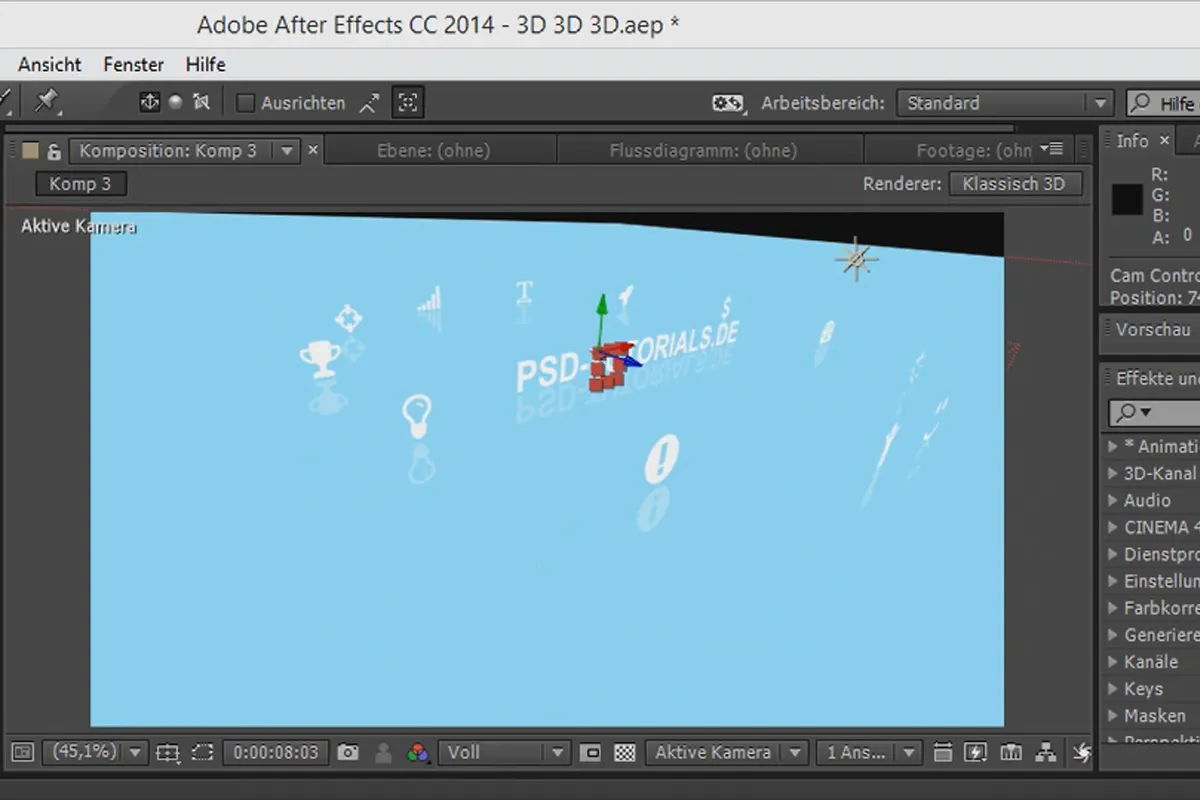
Task: Click Klassisch 3D renderer button
Action: (x=1015, y=184)
